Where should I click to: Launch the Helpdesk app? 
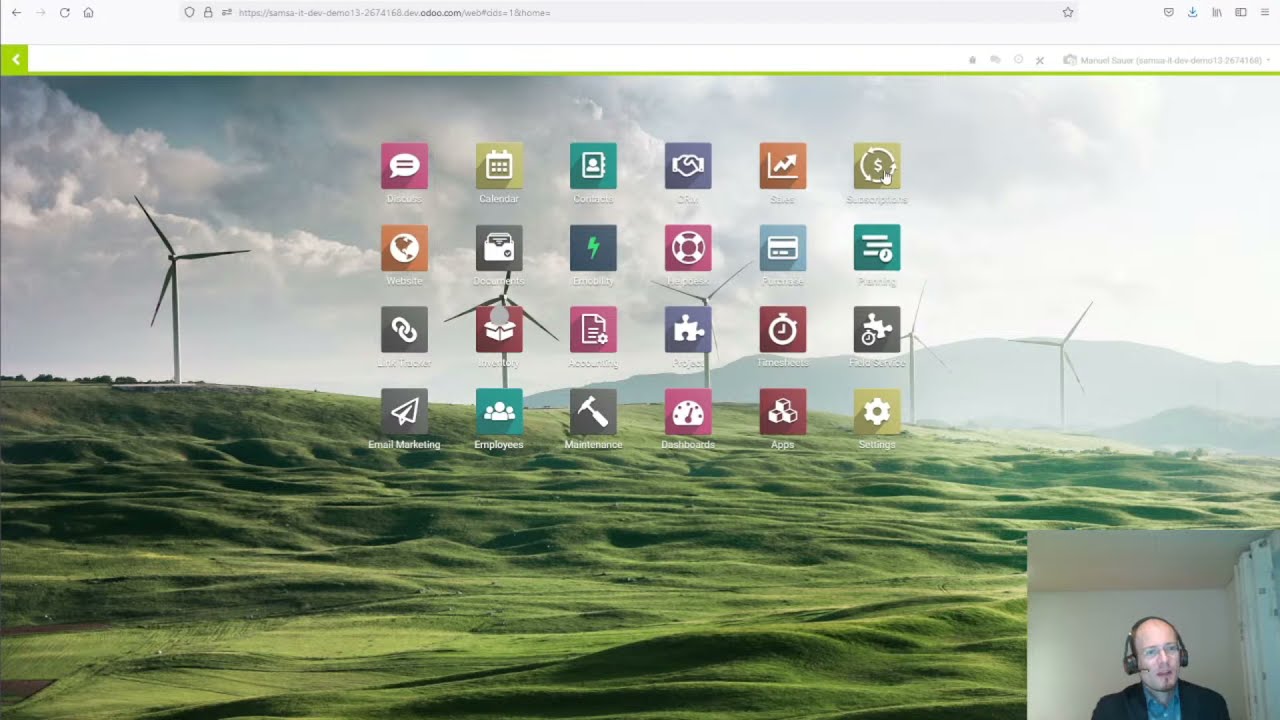click(688, 248)
